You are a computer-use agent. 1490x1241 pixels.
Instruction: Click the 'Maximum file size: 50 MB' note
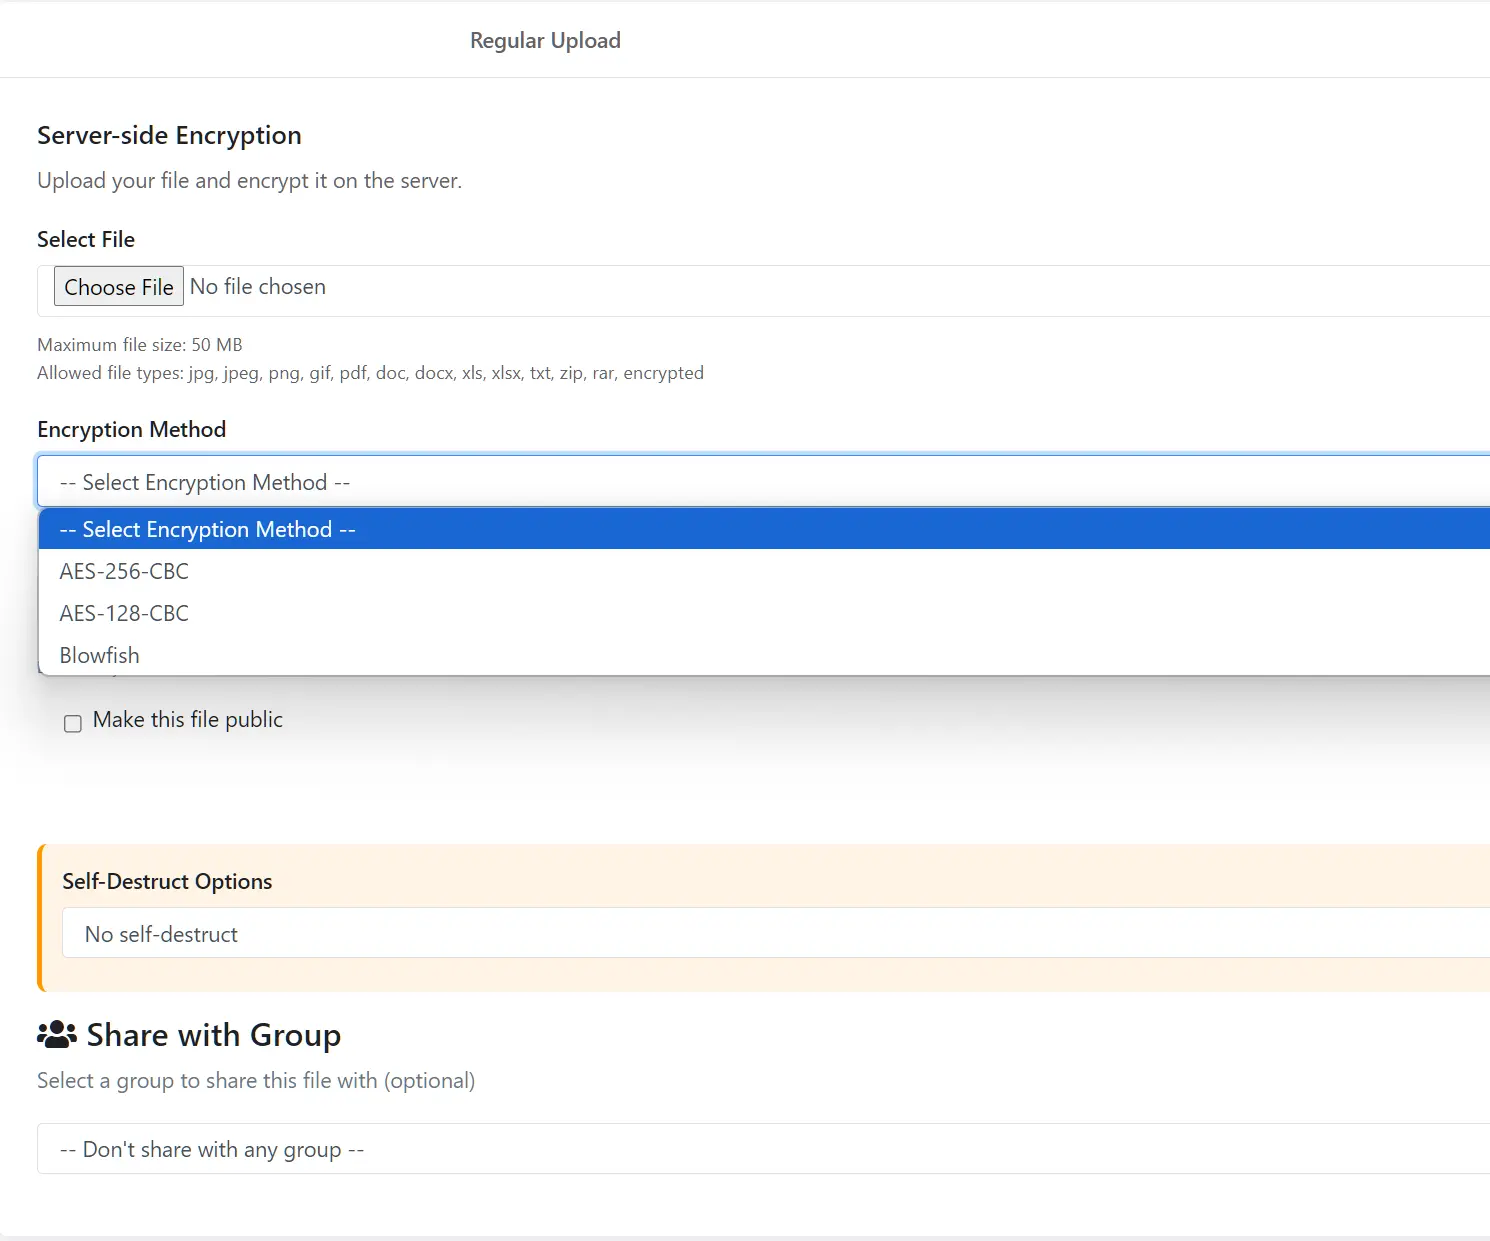point(140,345)
